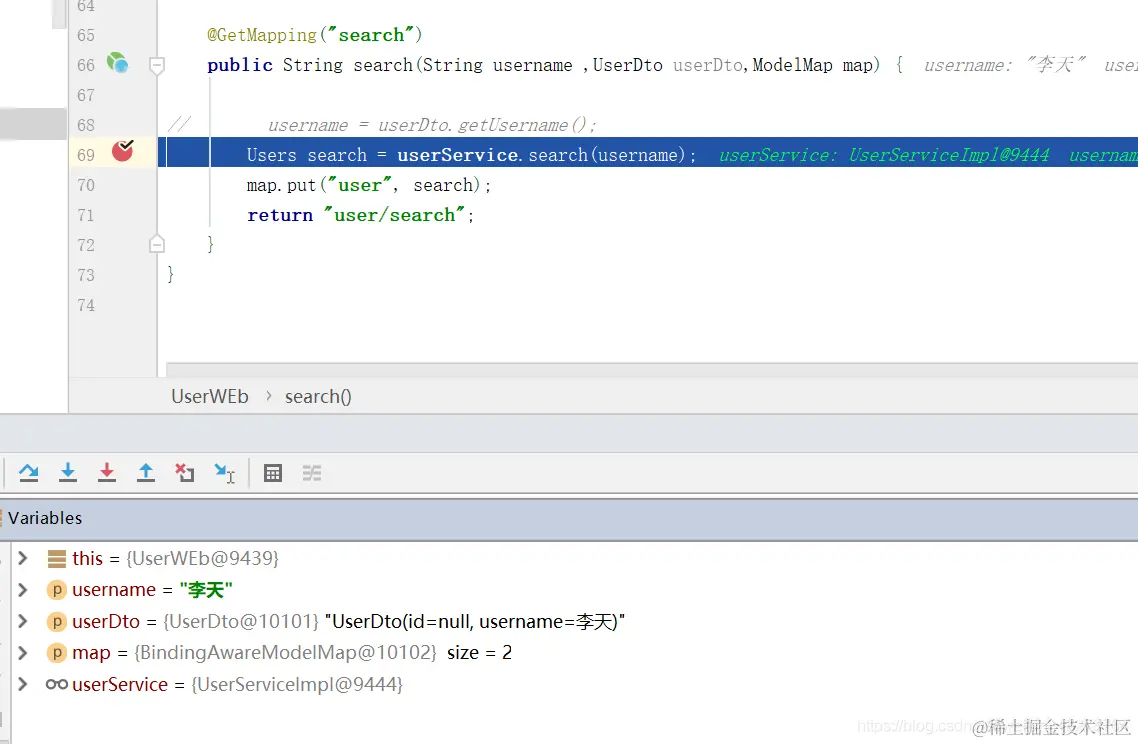The image size is (1138, 744).
Task: Collapse the search method fold marker on line 66
Action: (x=157, y=65)
